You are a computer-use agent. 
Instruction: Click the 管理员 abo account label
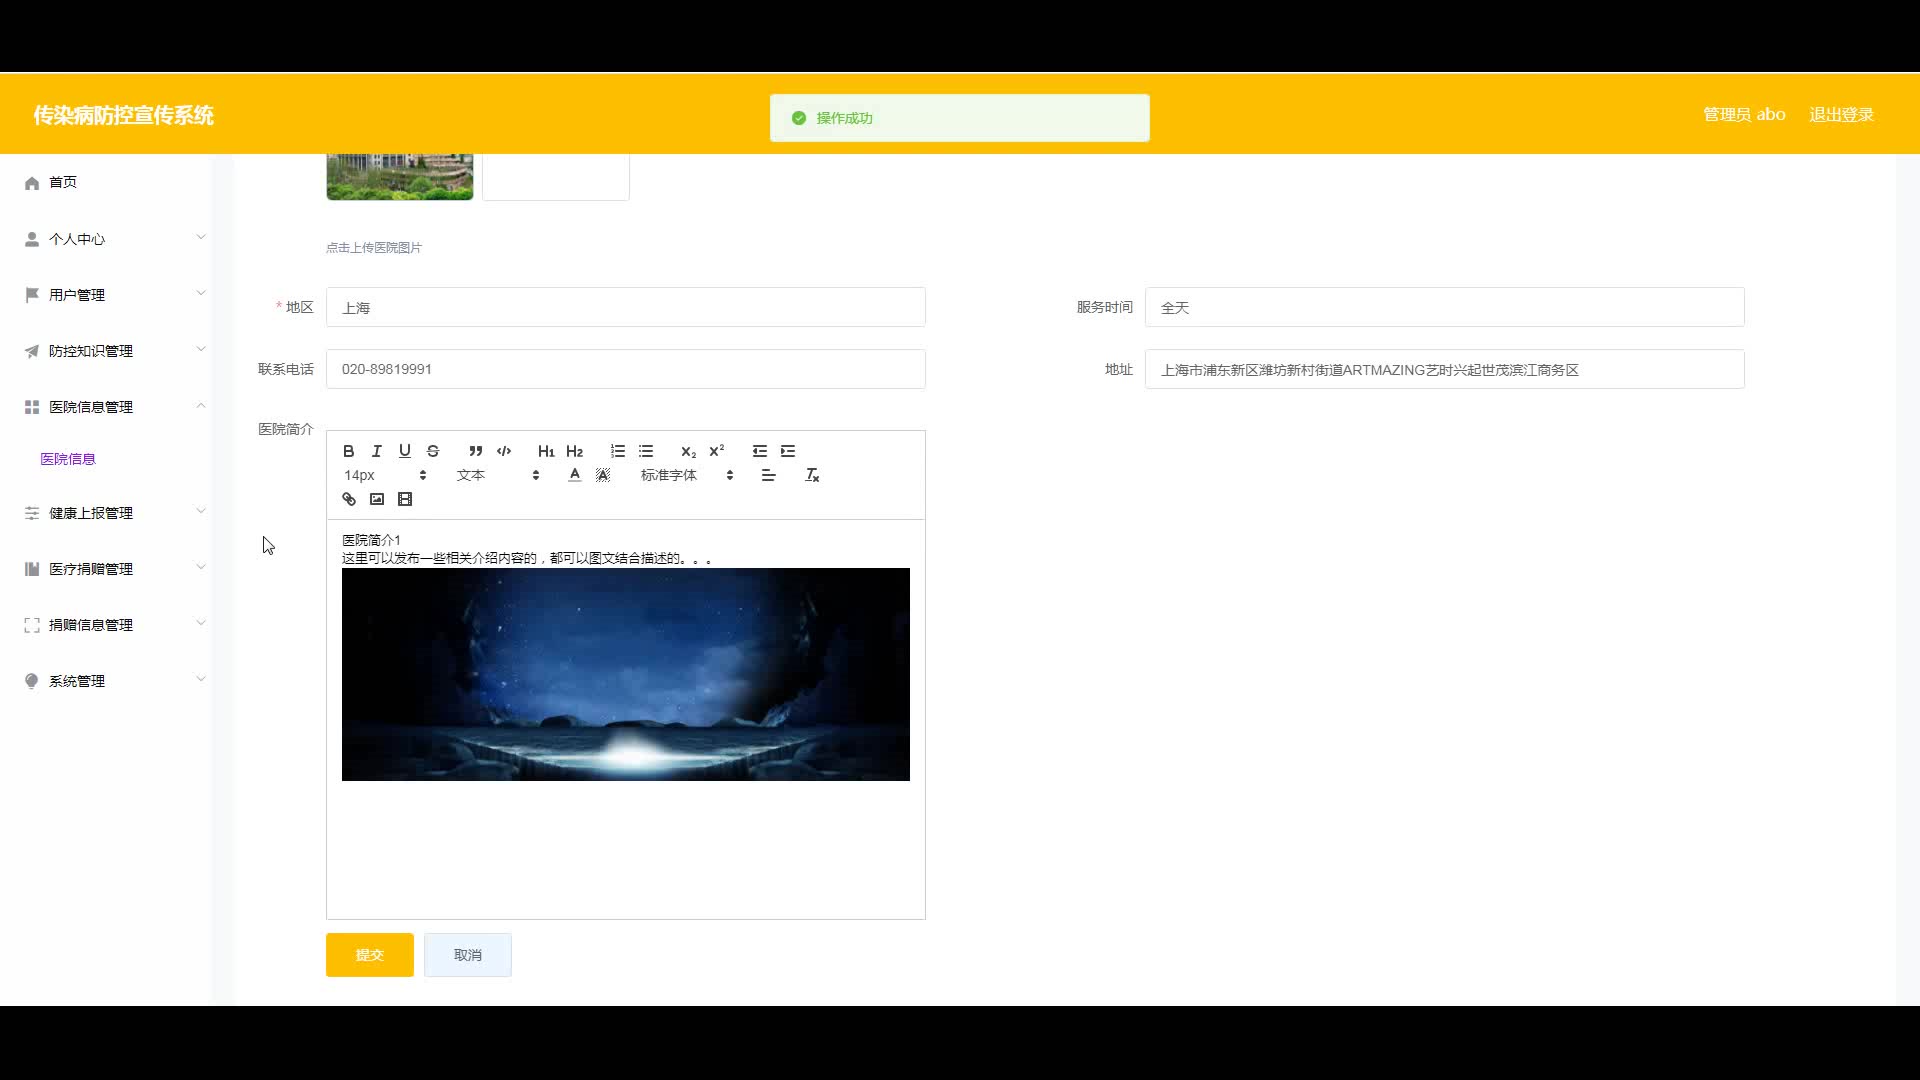click(x=1744, y=115)
